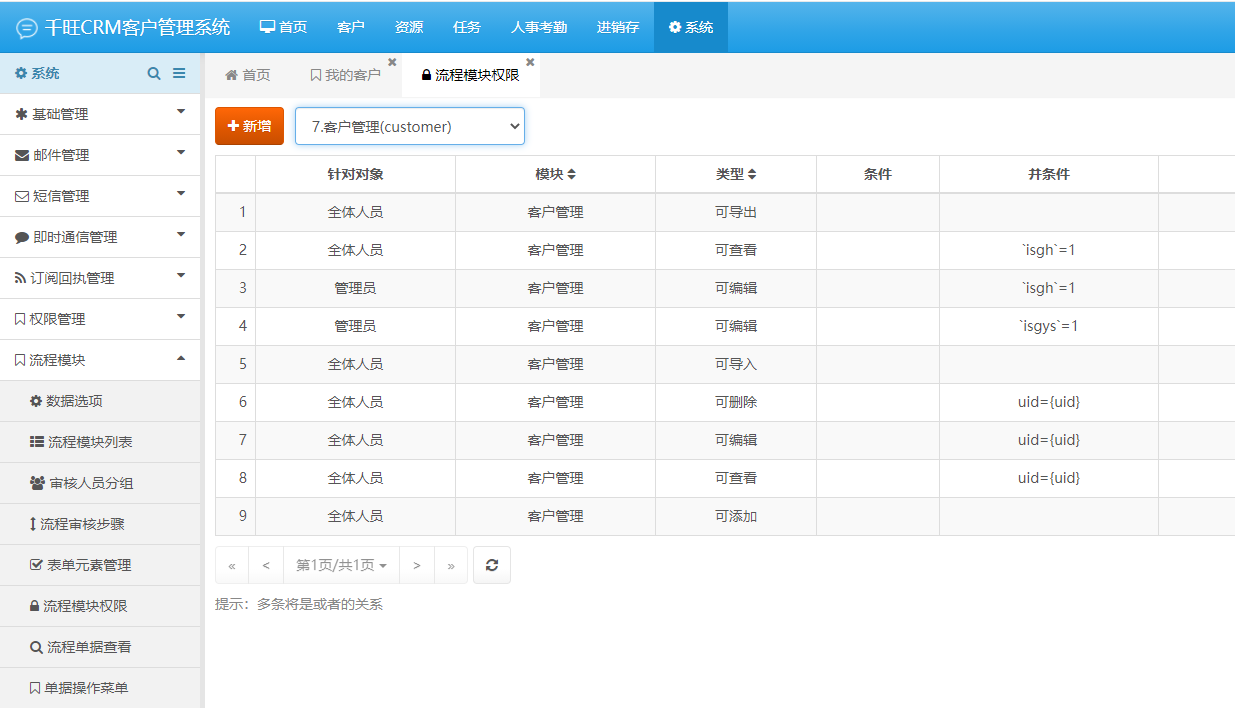Open 流程模块权限 in the sidebar
Viewport: 1235px width, 708px height.
[x=100, y=606]
